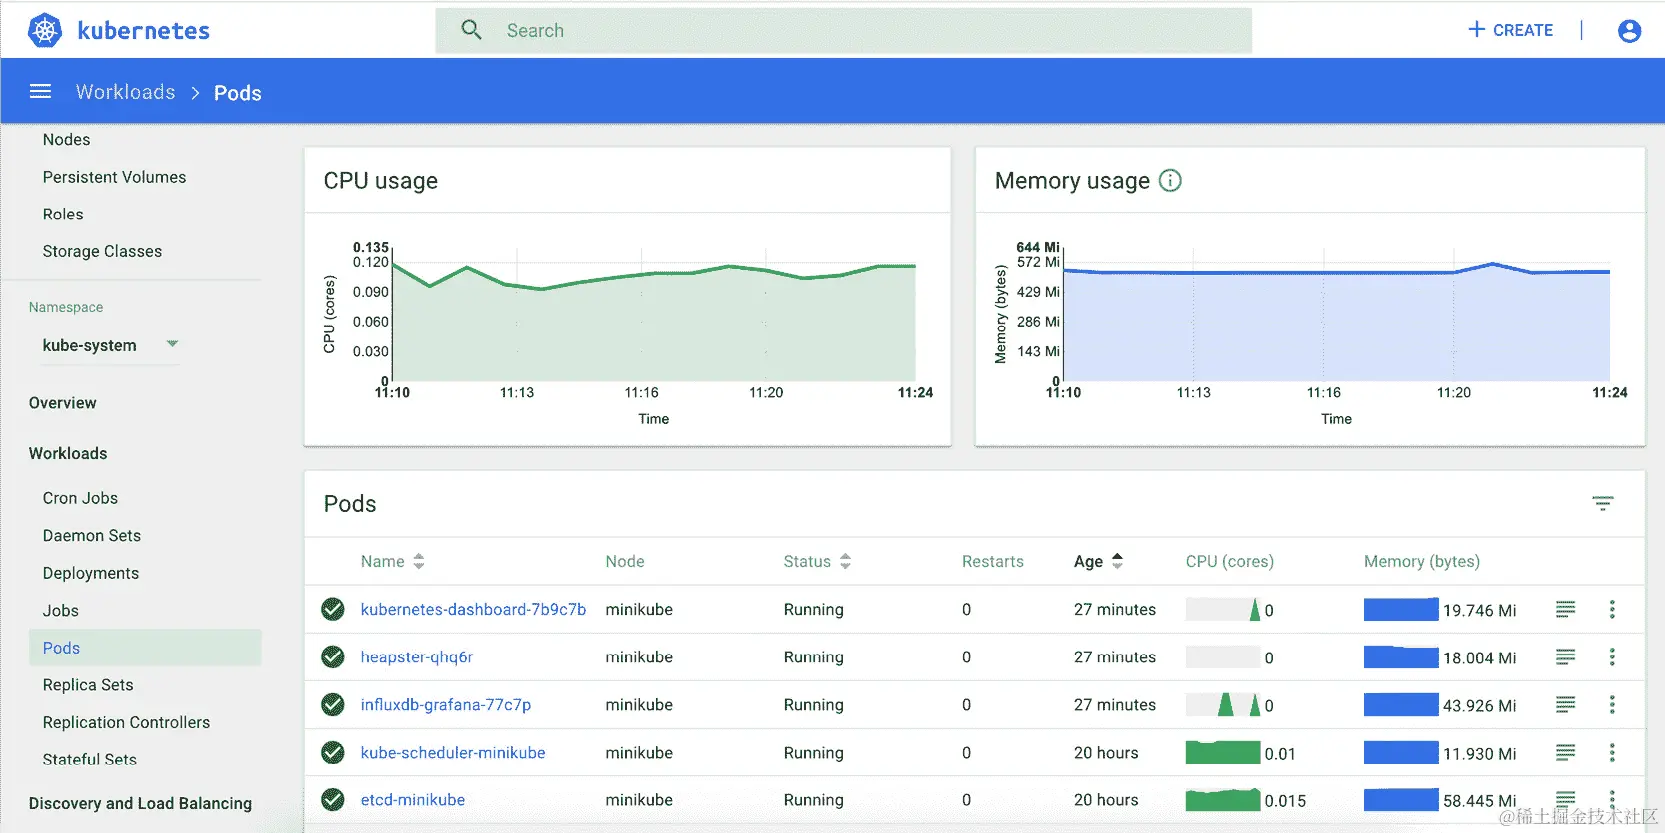Click status checkmark for etcd-minikube
Image resolution: width=1665 pixels, height=833 pixels.
click(333, 800)
